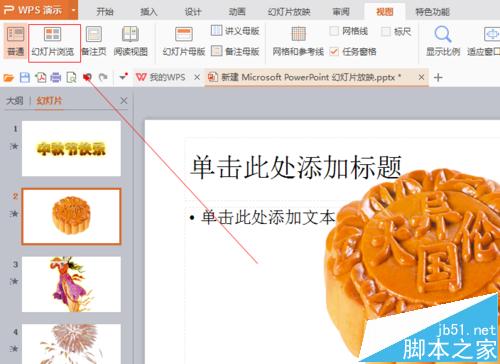Click the WPS logo on 我的WPS tab

141,77
